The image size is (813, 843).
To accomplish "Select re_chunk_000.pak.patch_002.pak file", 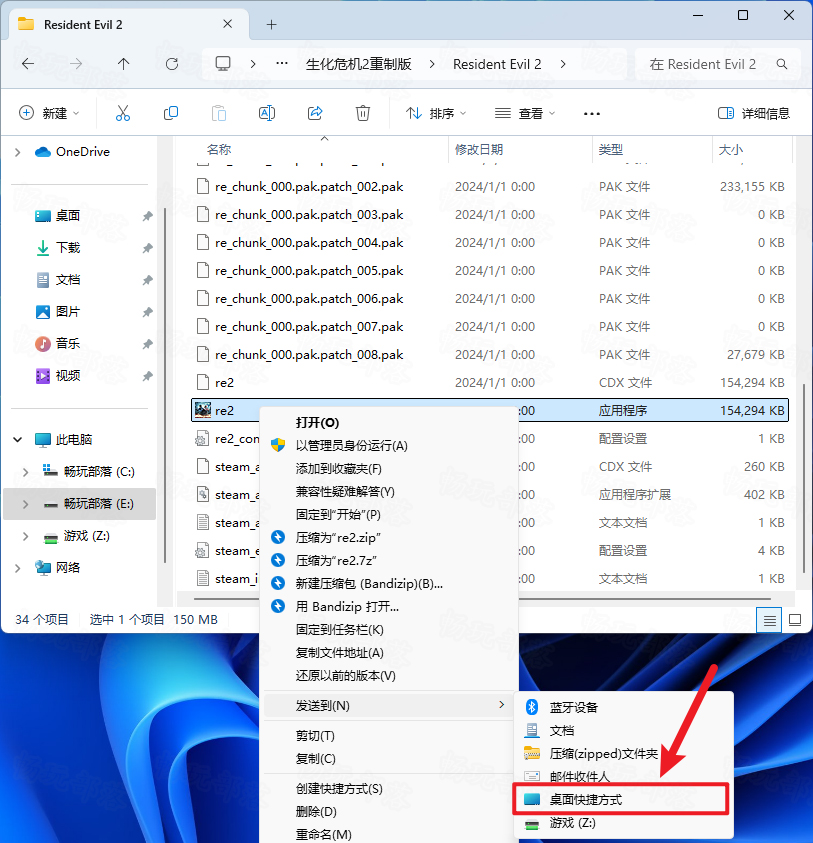I will click(x=490, y=187).
